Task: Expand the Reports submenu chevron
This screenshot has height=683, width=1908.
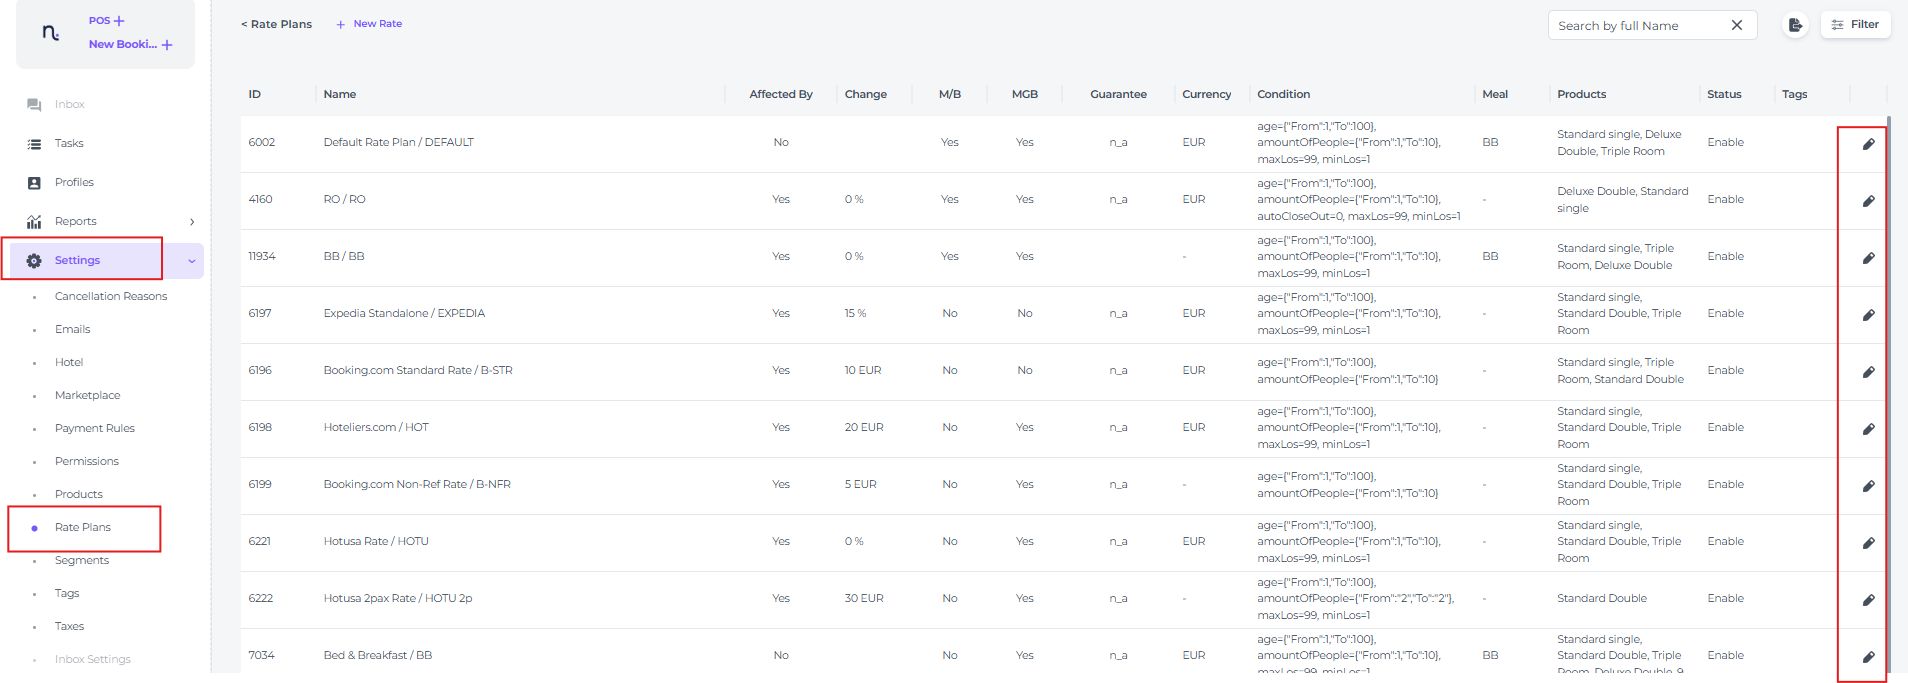Action: click(192, 222)
